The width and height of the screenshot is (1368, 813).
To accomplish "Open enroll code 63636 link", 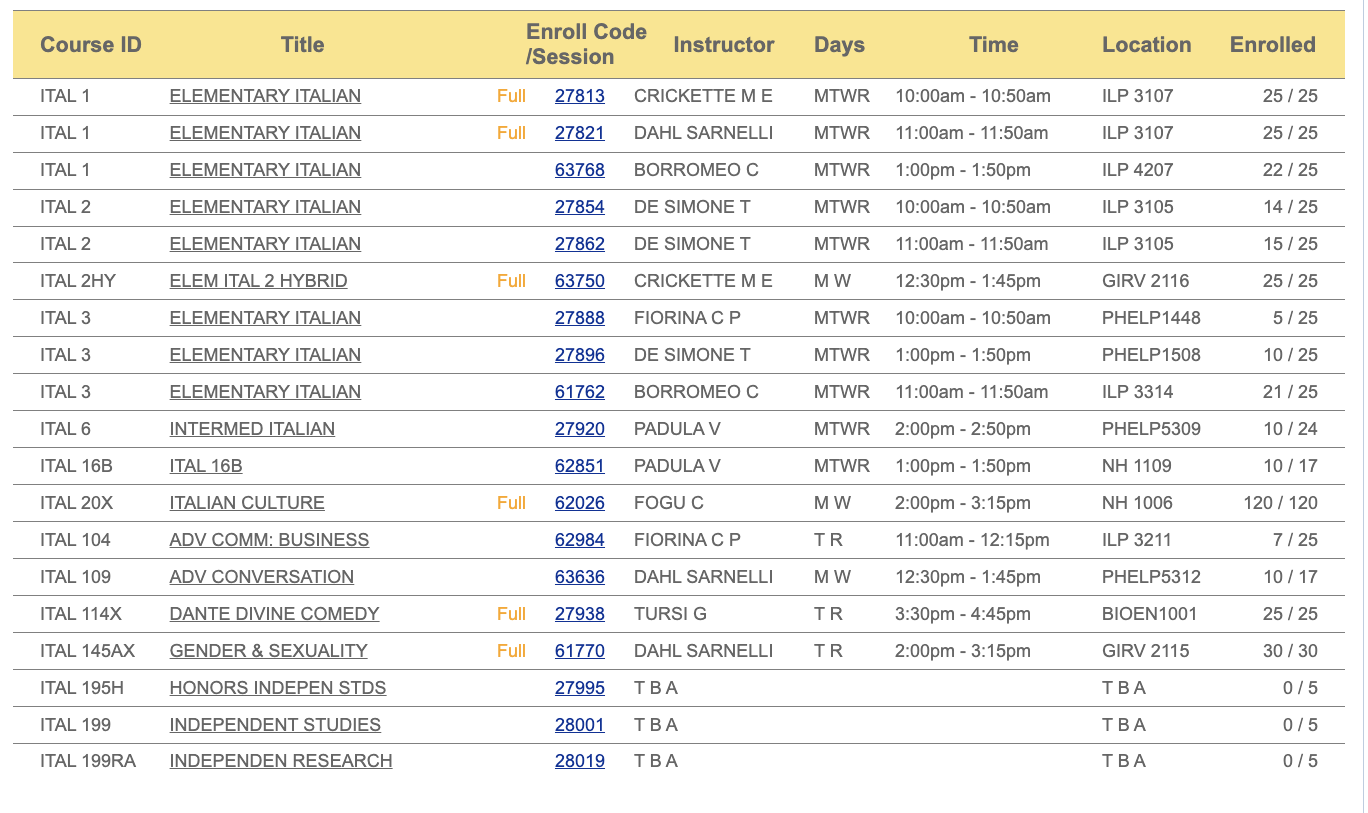I will [580, 577].
